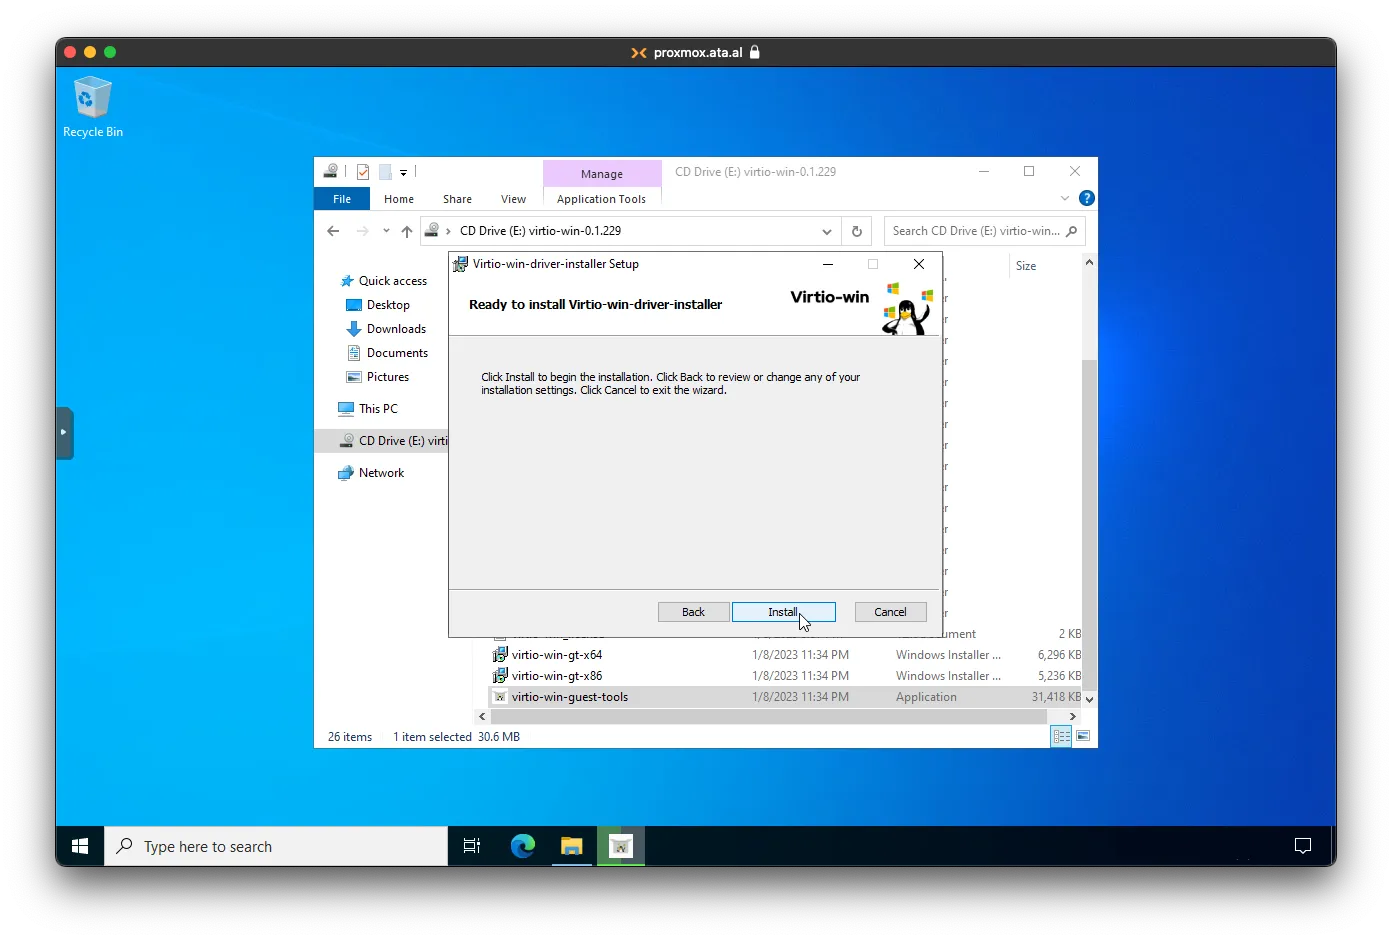Click the horizontal scrollbar thumb in file list

768,716
